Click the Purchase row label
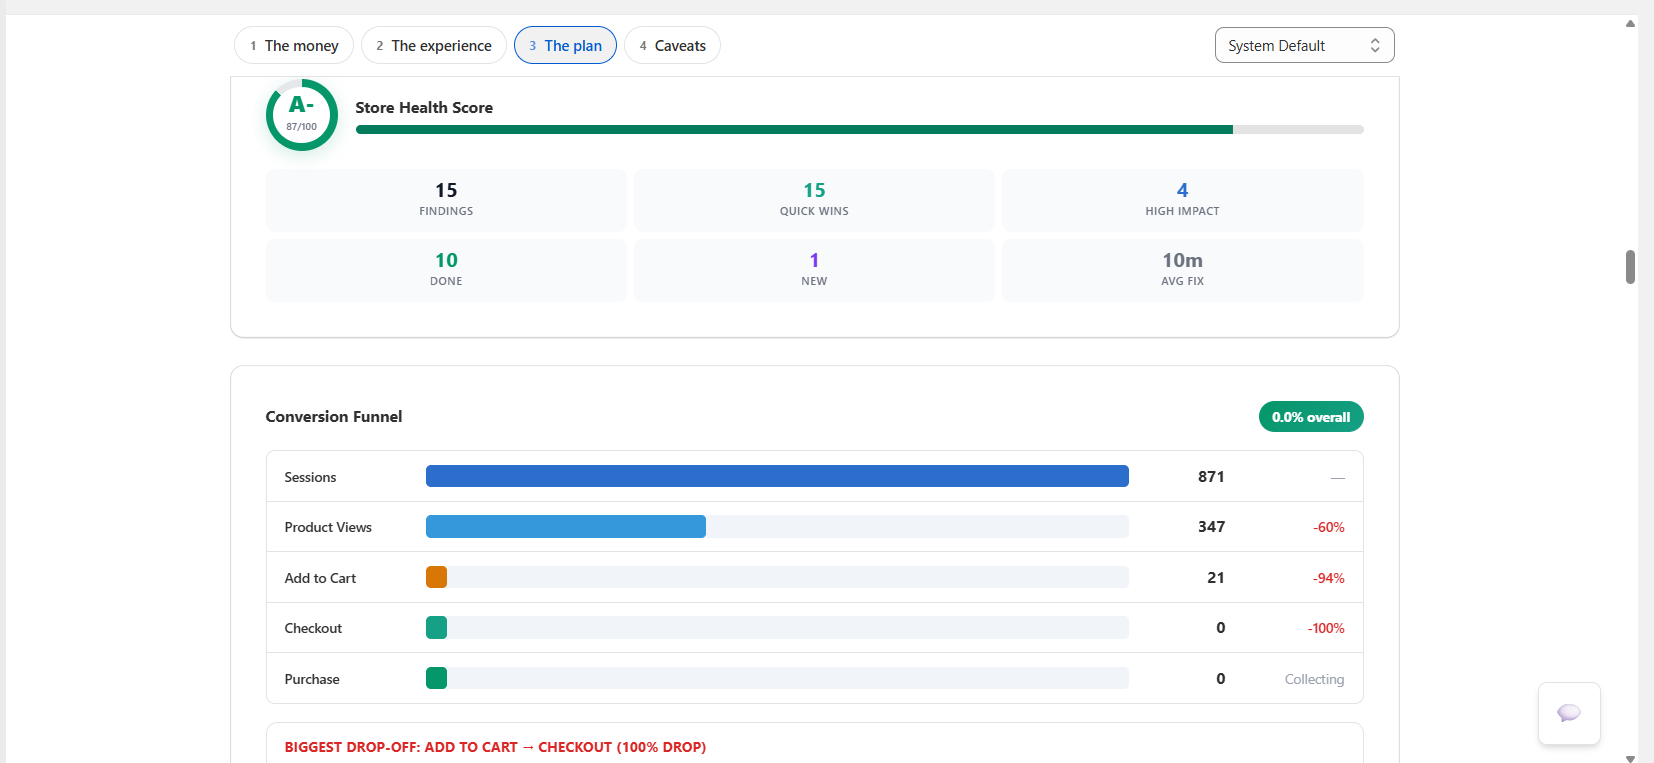 pos(312,679)
